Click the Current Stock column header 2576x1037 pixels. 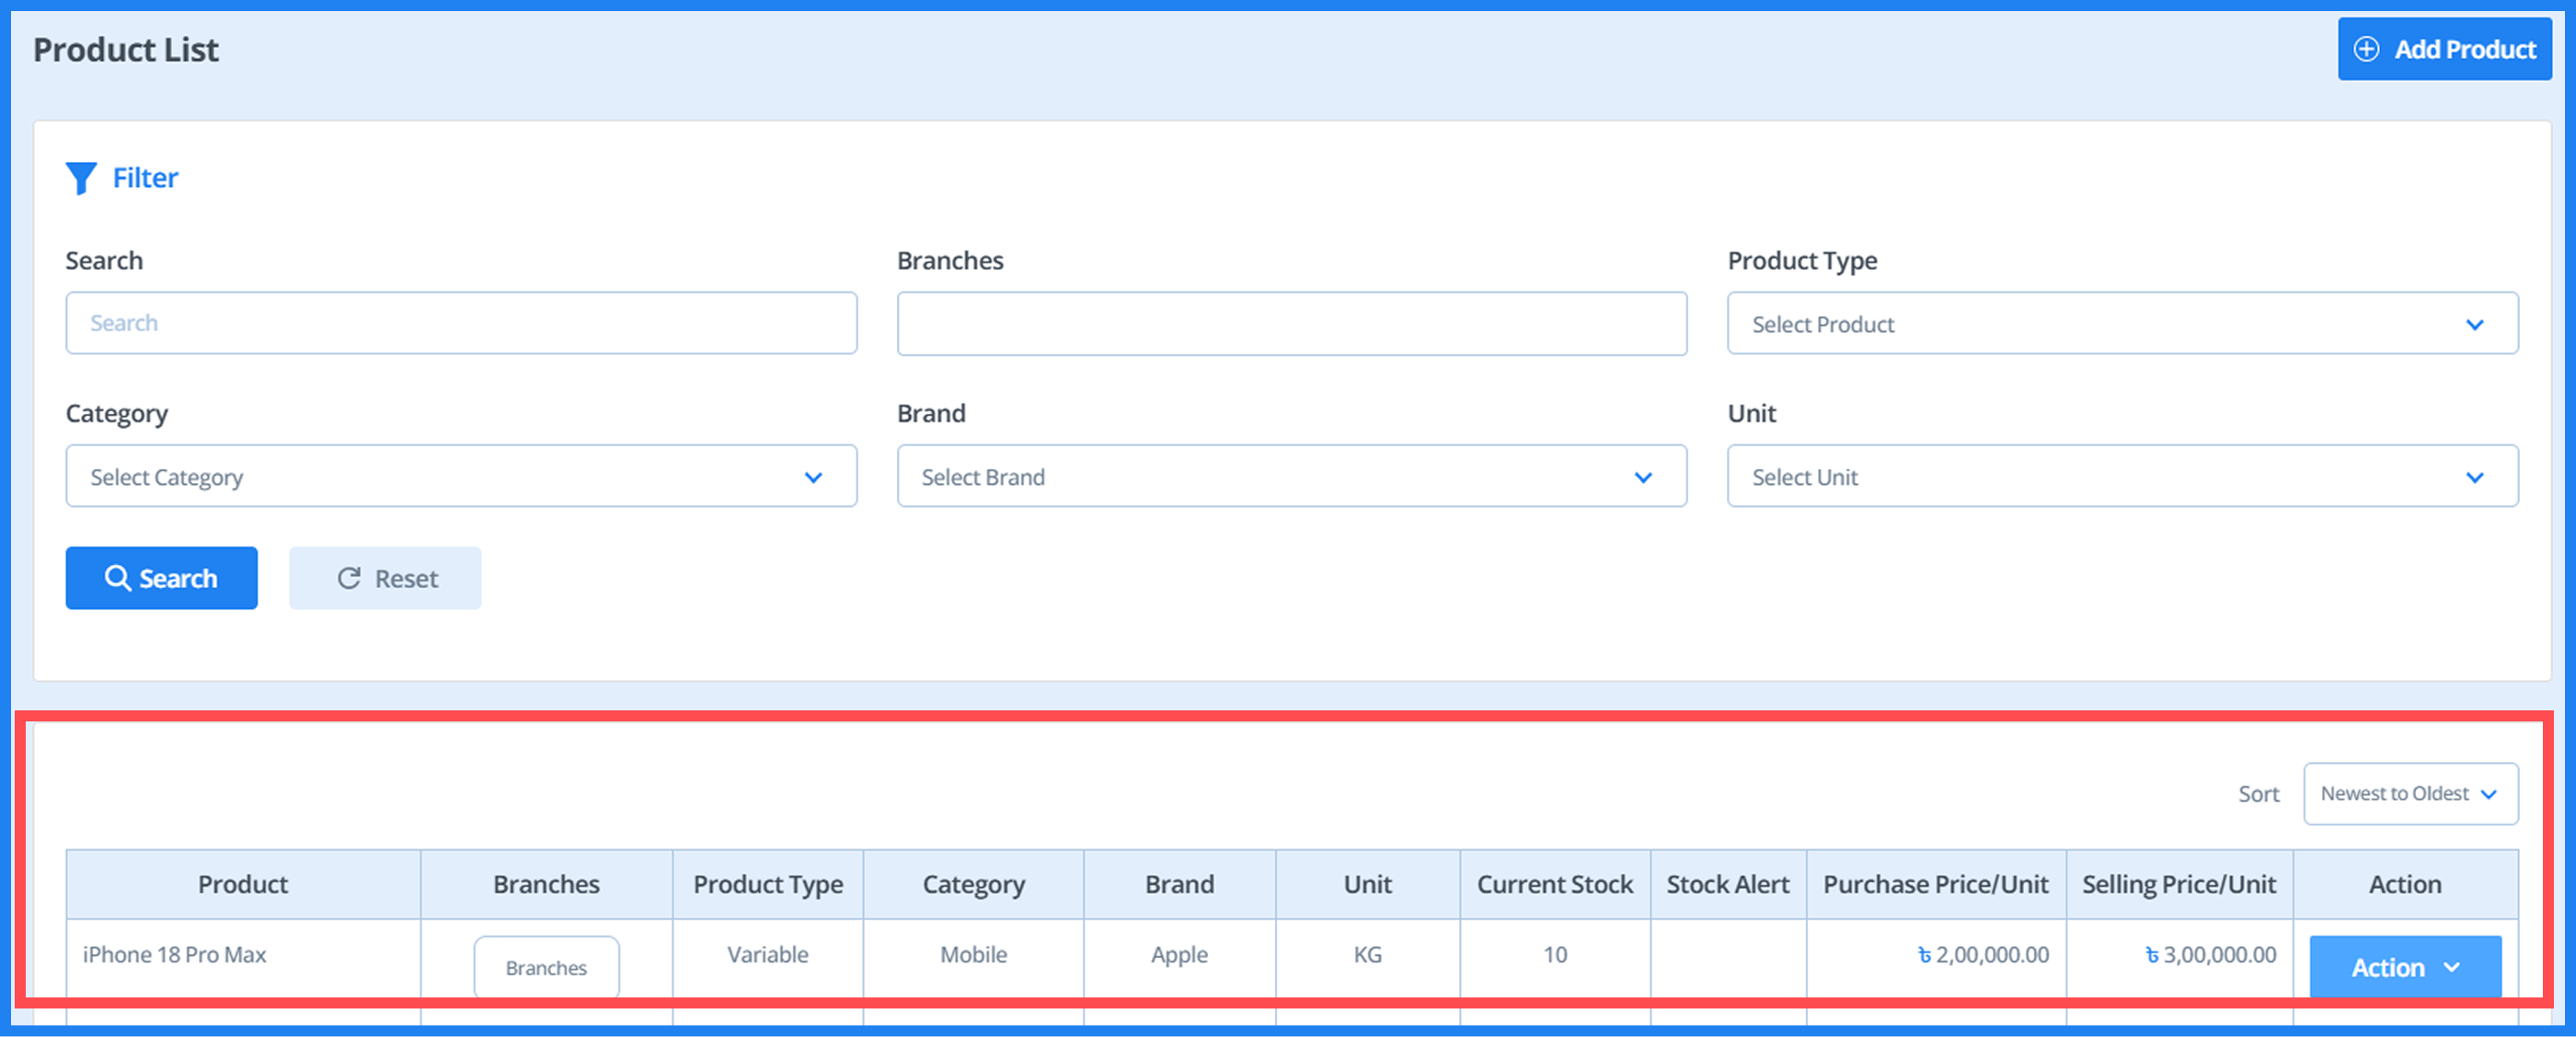(x=1554, y=885)
